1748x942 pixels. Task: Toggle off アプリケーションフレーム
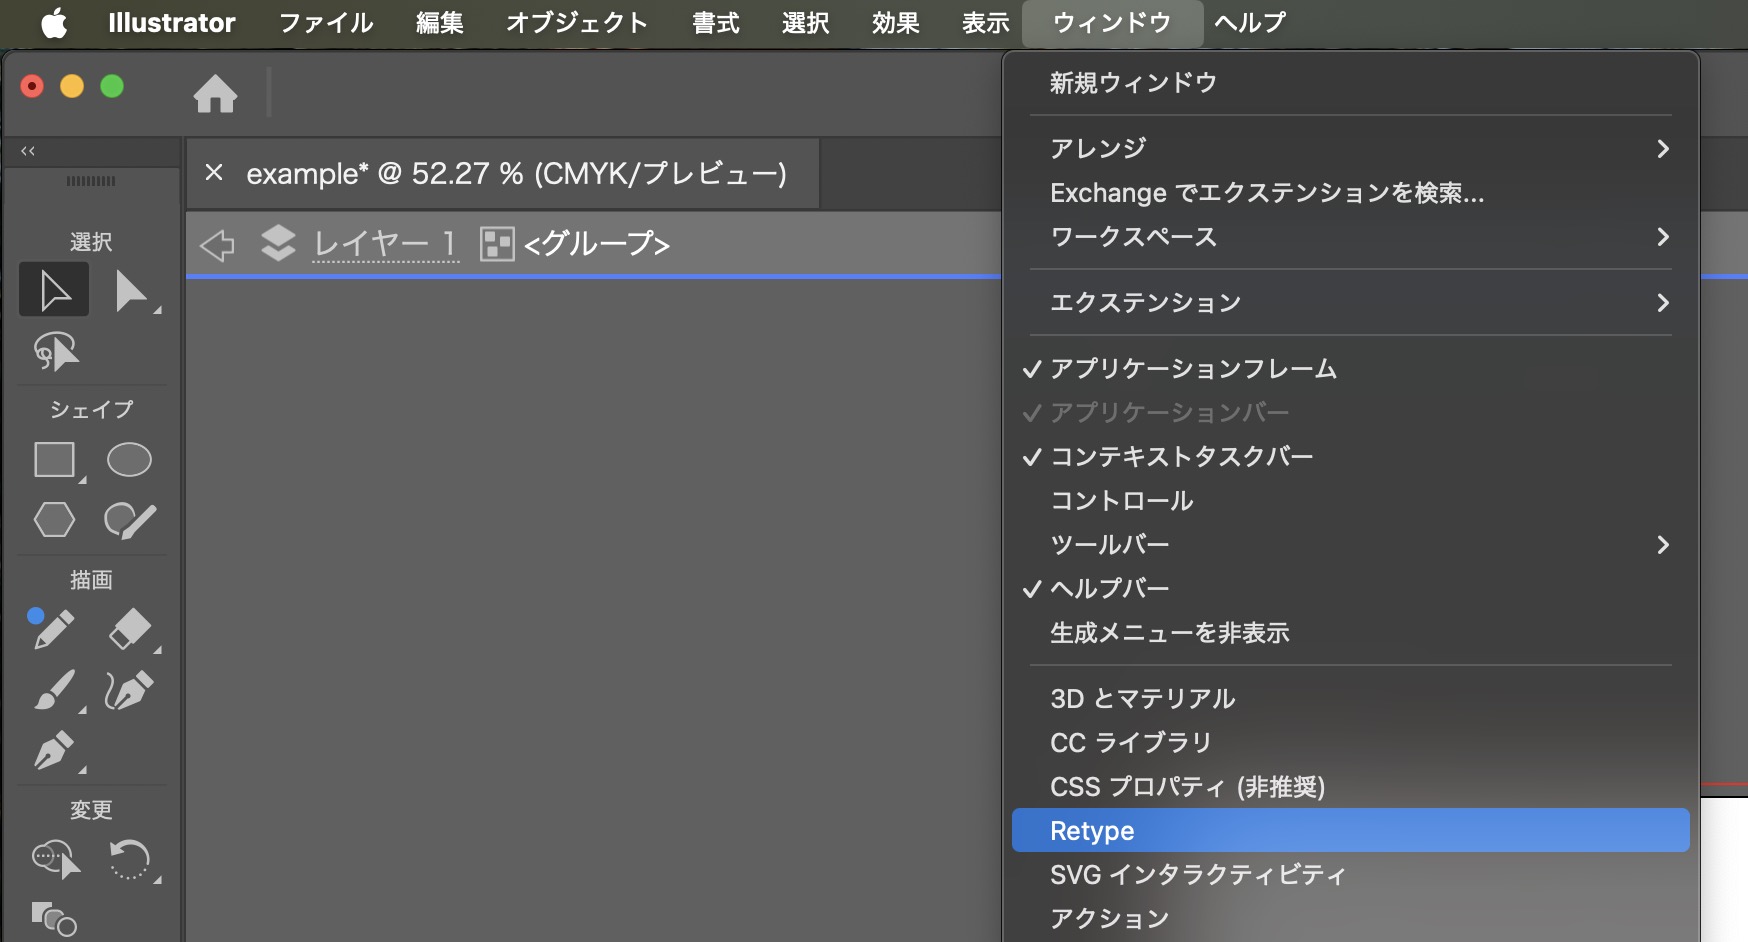coord(1192,368)
